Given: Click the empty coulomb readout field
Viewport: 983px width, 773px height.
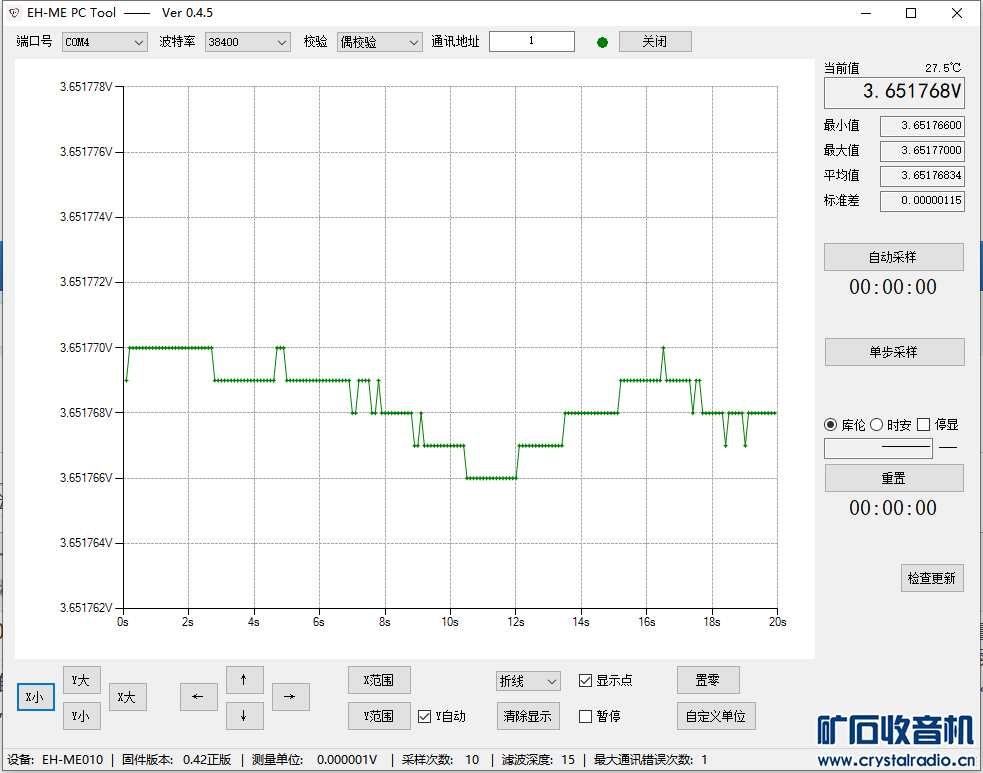Looking at the screenshot, I should pos(878,448).
